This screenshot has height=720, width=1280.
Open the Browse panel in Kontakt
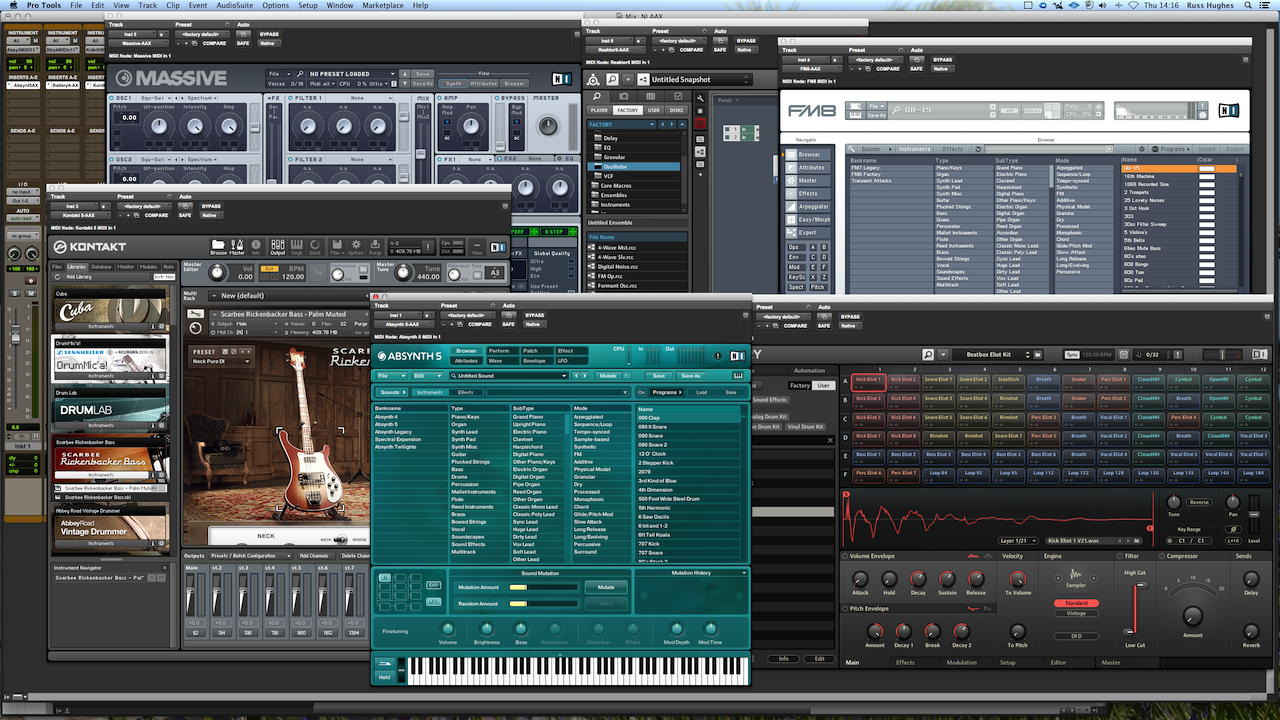219,247
